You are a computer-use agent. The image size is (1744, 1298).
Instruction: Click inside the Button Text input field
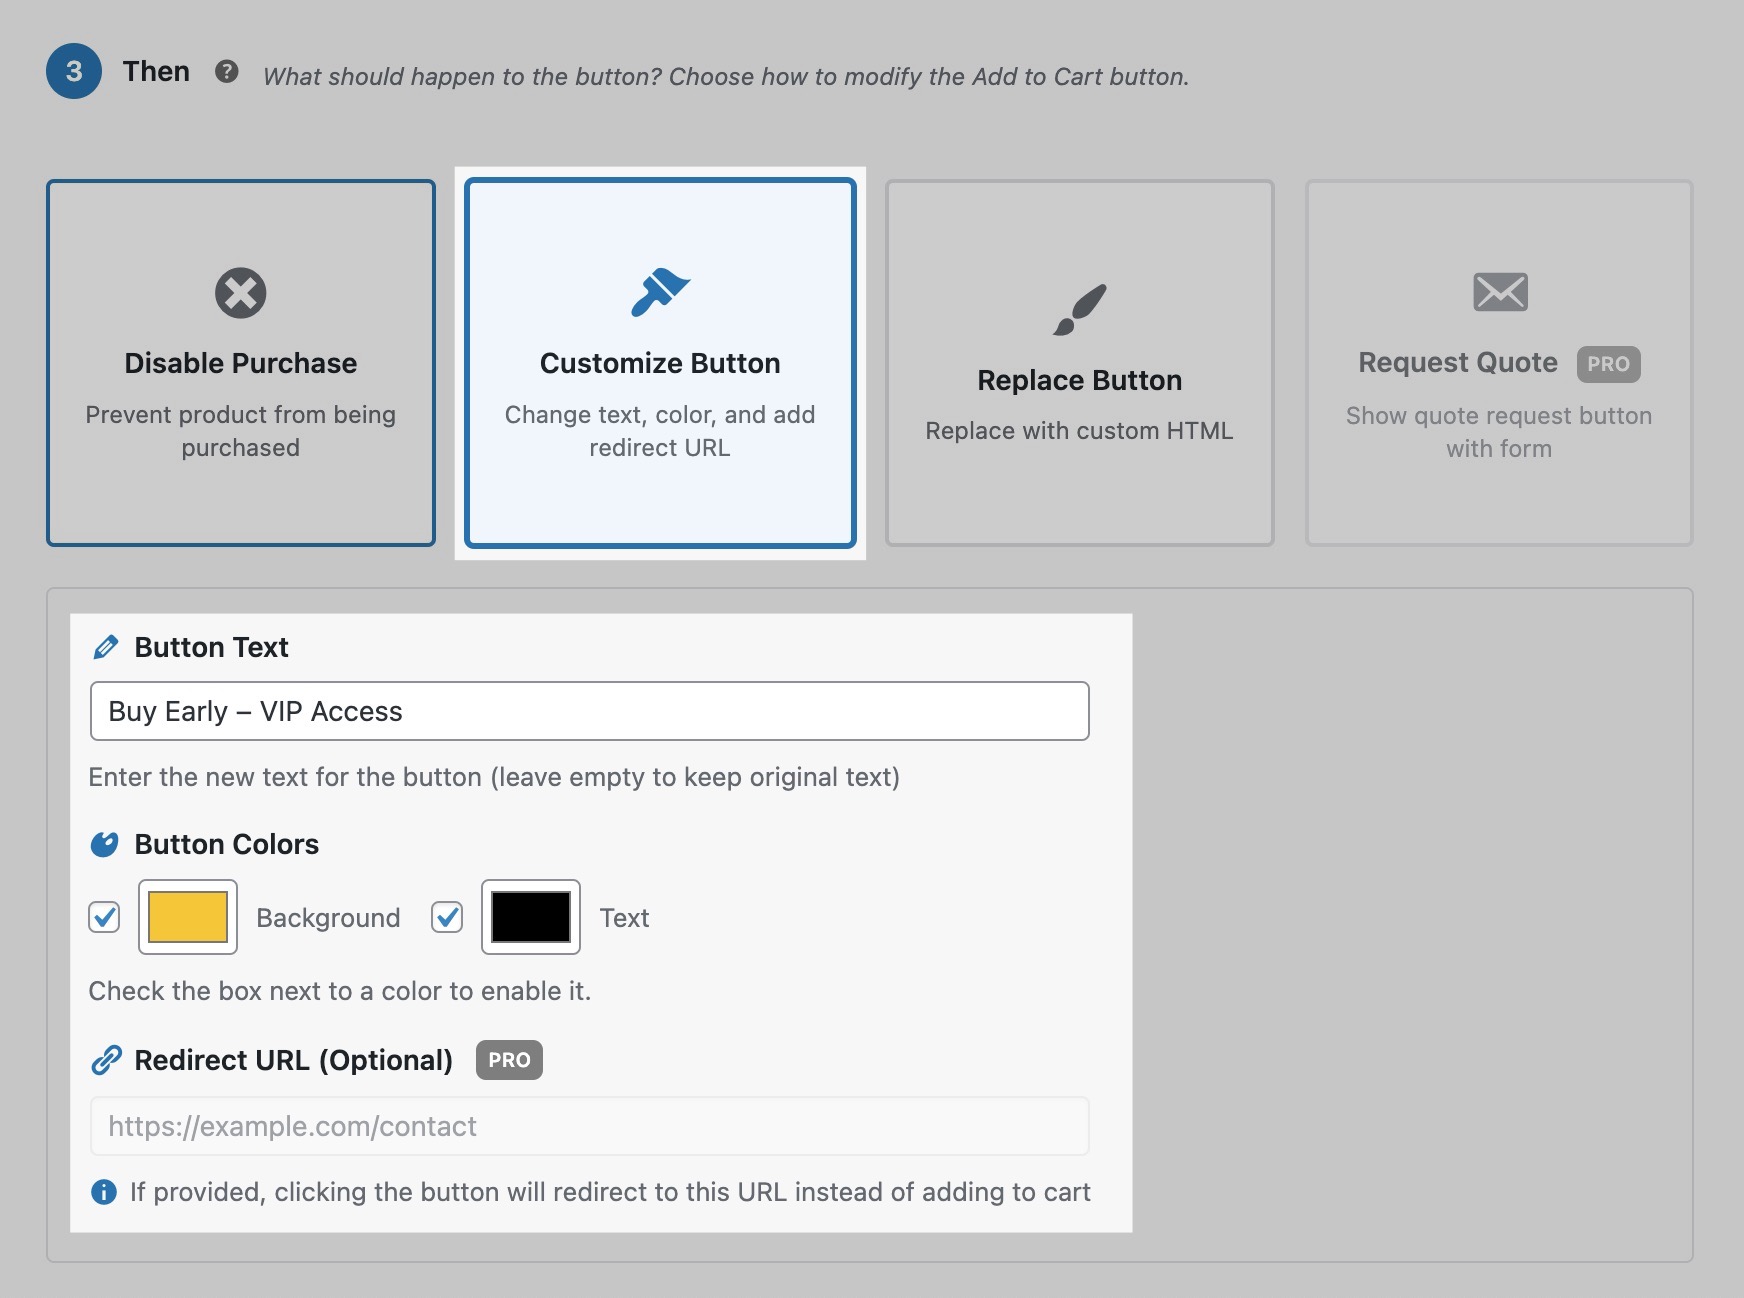click(588, 711)
